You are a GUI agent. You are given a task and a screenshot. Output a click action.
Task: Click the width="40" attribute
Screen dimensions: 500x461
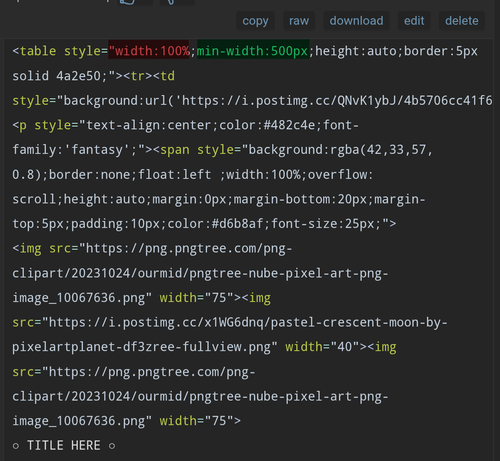(x=322, y=347)
